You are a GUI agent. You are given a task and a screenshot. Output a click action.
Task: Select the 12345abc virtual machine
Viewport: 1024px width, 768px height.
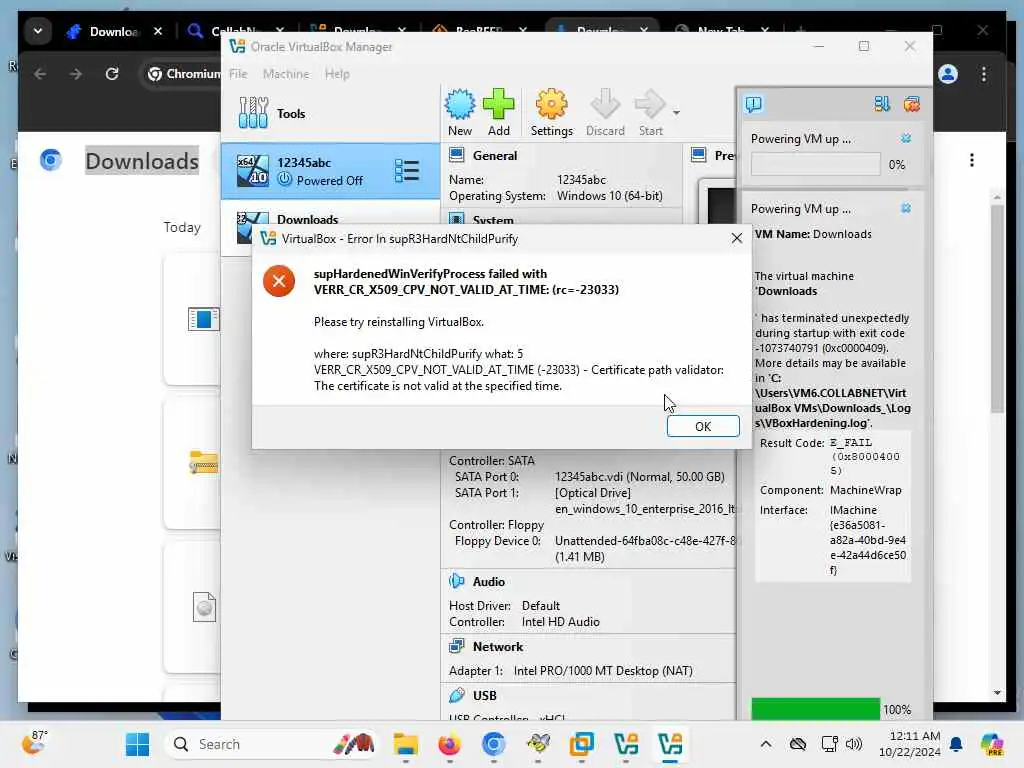(330, 171)
